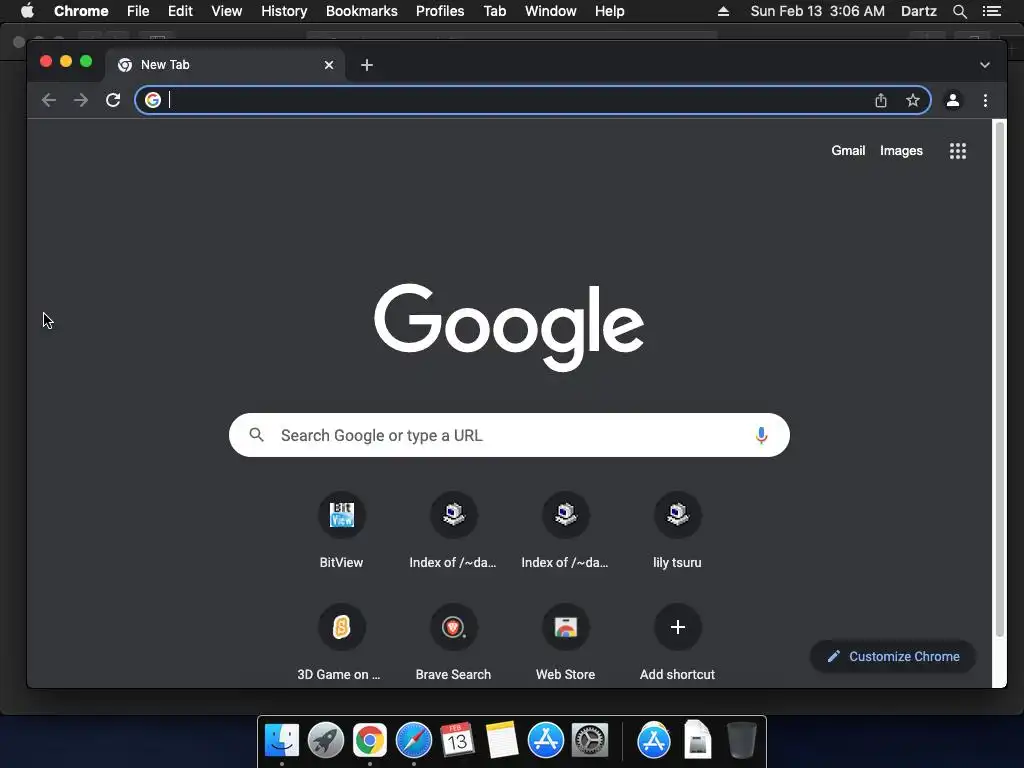Click the Dartz user name in menu bar
This screenshot has height=768, width=1024.
[x=919, y=11]
